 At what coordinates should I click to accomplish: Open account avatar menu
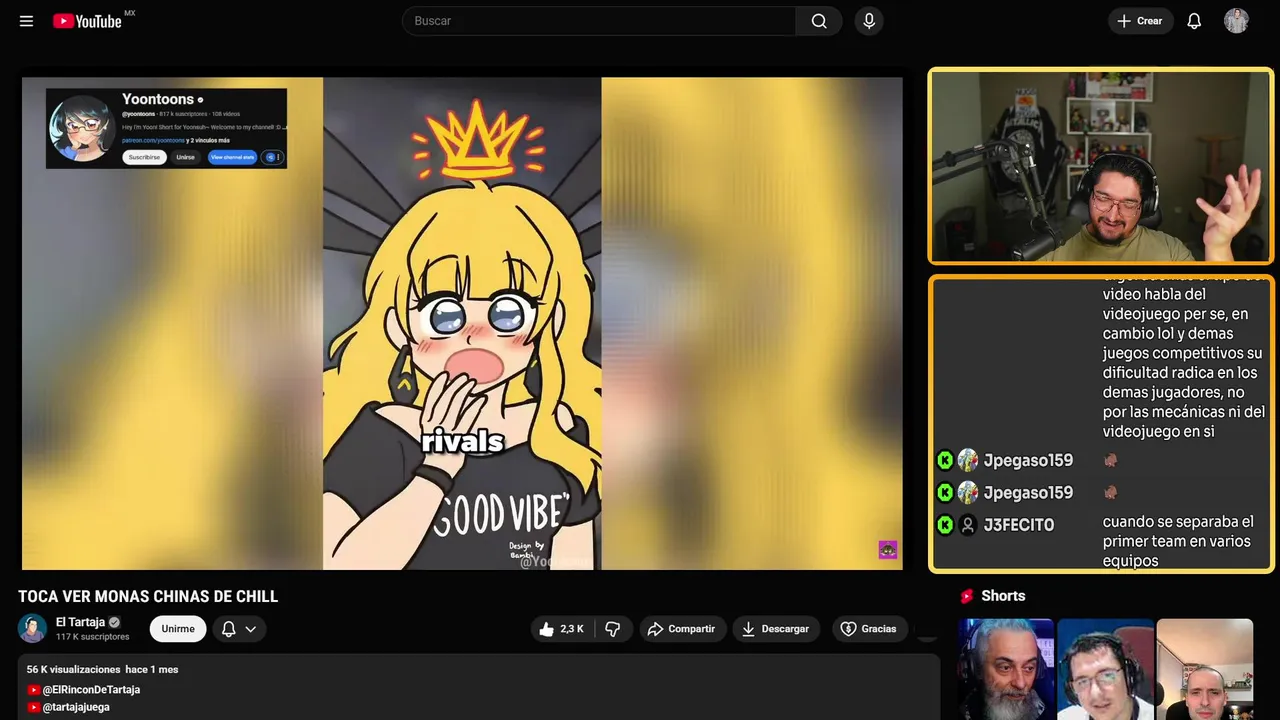[x=1236, y=21]
